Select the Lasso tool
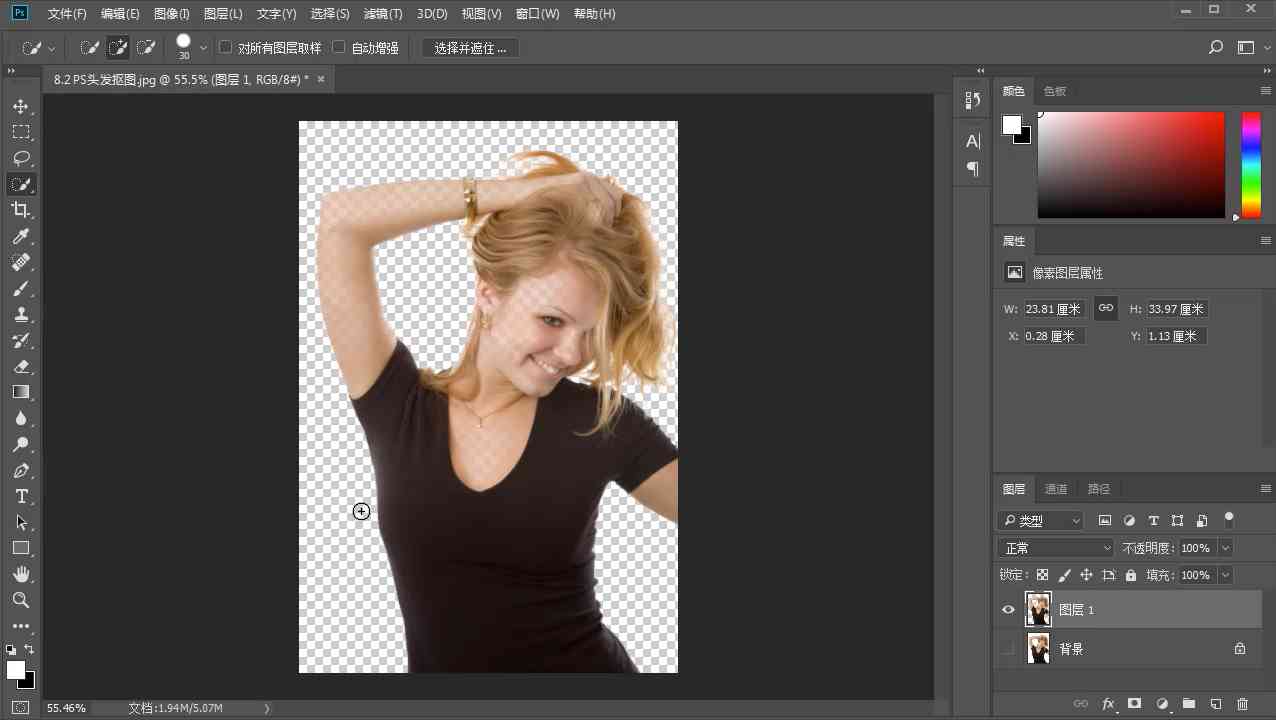Image resolution: width=1276 pixels, height=720 pixels. pyautogui.click(x=21, y=158)
